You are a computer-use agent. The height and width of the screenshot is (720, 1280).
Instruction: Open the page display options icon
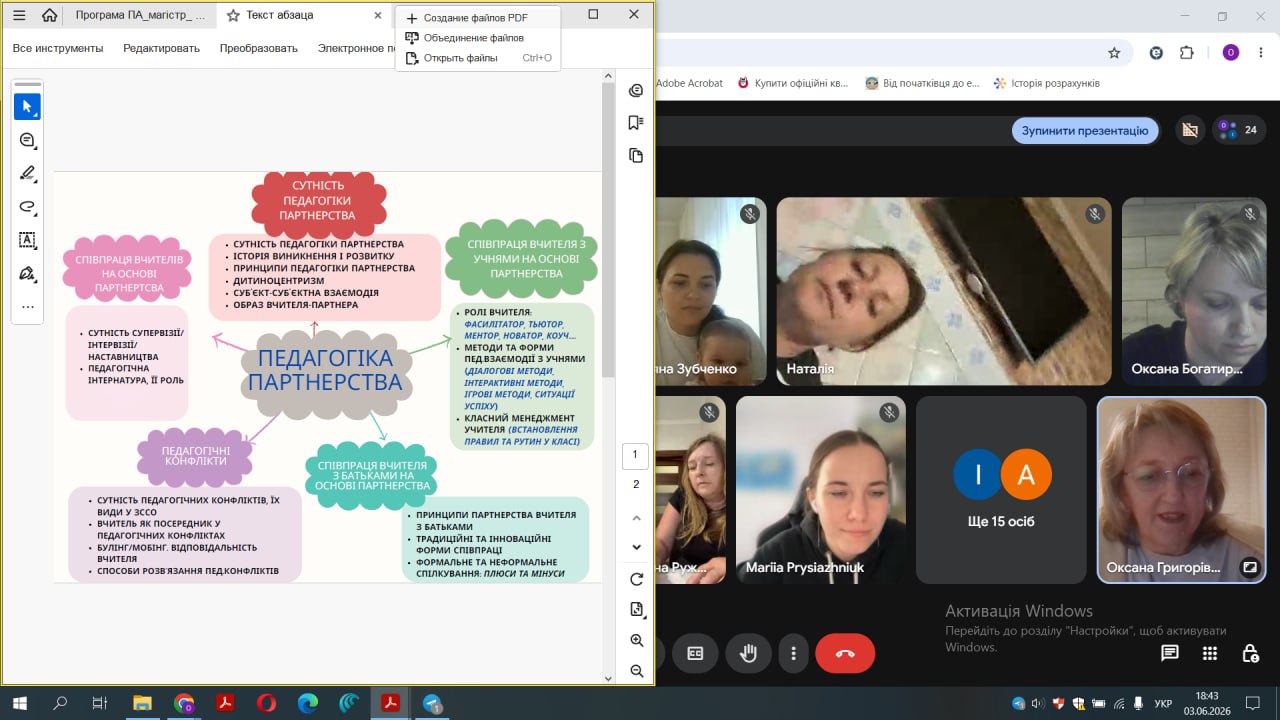636,609
